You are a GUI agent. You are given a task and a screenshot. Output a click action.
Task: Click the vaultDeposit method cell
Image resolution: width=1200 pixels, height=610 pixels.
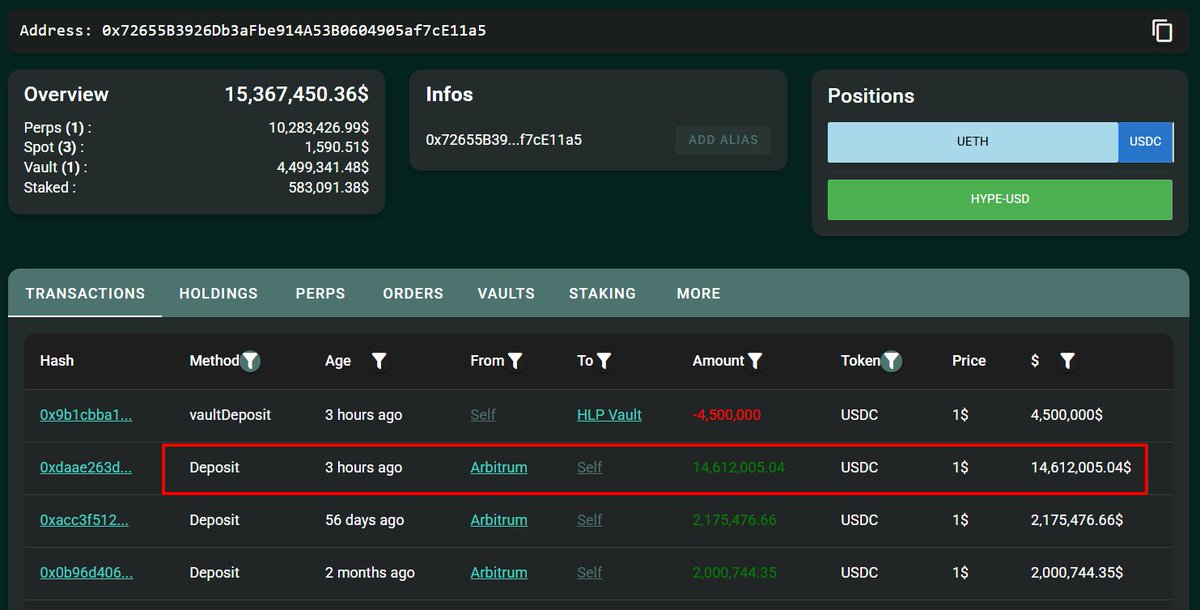[230, 415]
